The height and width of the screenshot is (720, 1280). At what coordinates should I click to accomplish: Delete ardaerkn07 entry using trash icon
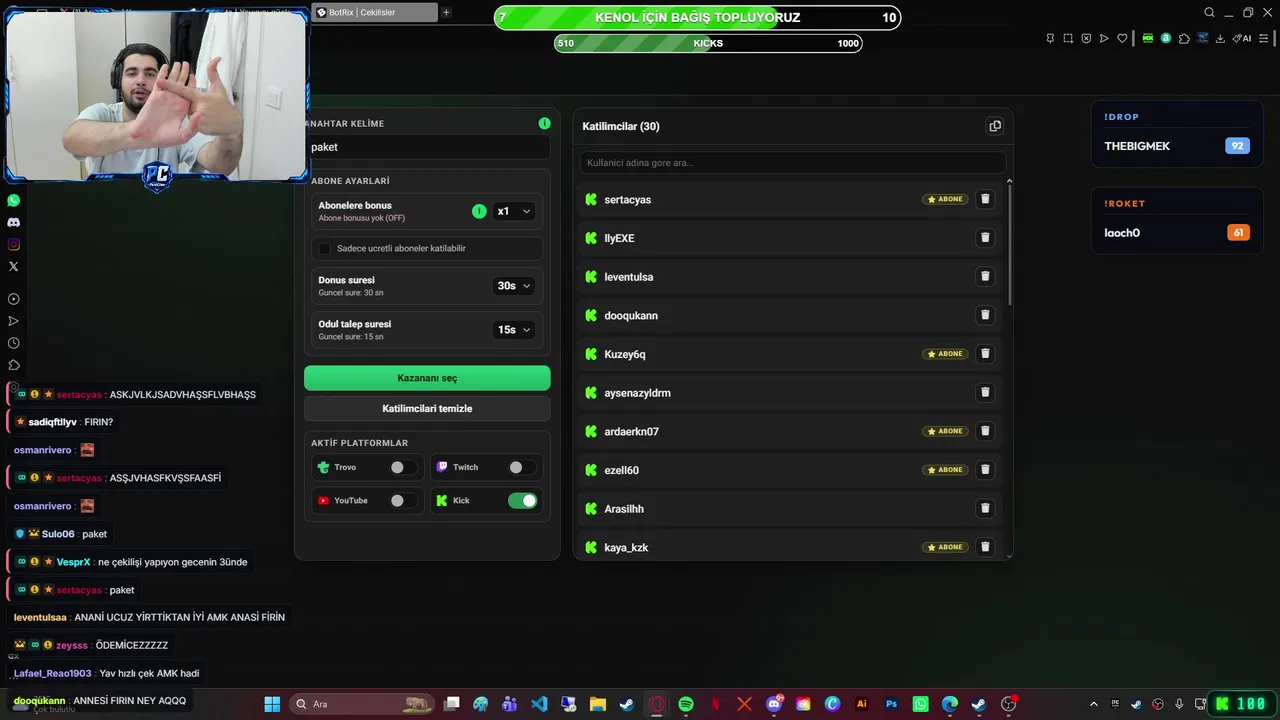pos(985,431)
